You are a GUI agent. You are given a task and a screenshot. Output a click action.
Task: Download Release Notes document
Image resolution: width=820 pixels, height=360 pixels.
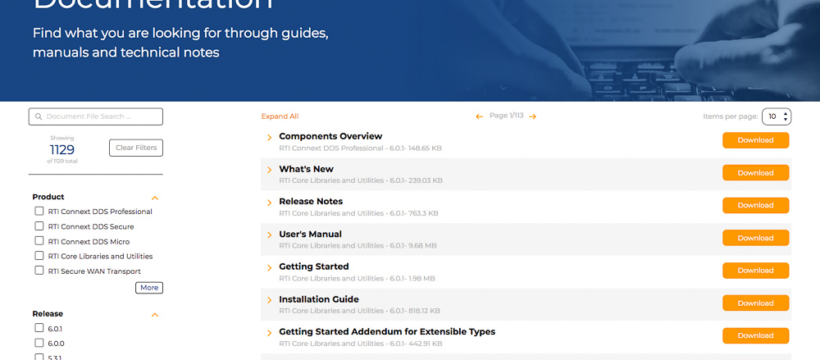coord(756,205)
